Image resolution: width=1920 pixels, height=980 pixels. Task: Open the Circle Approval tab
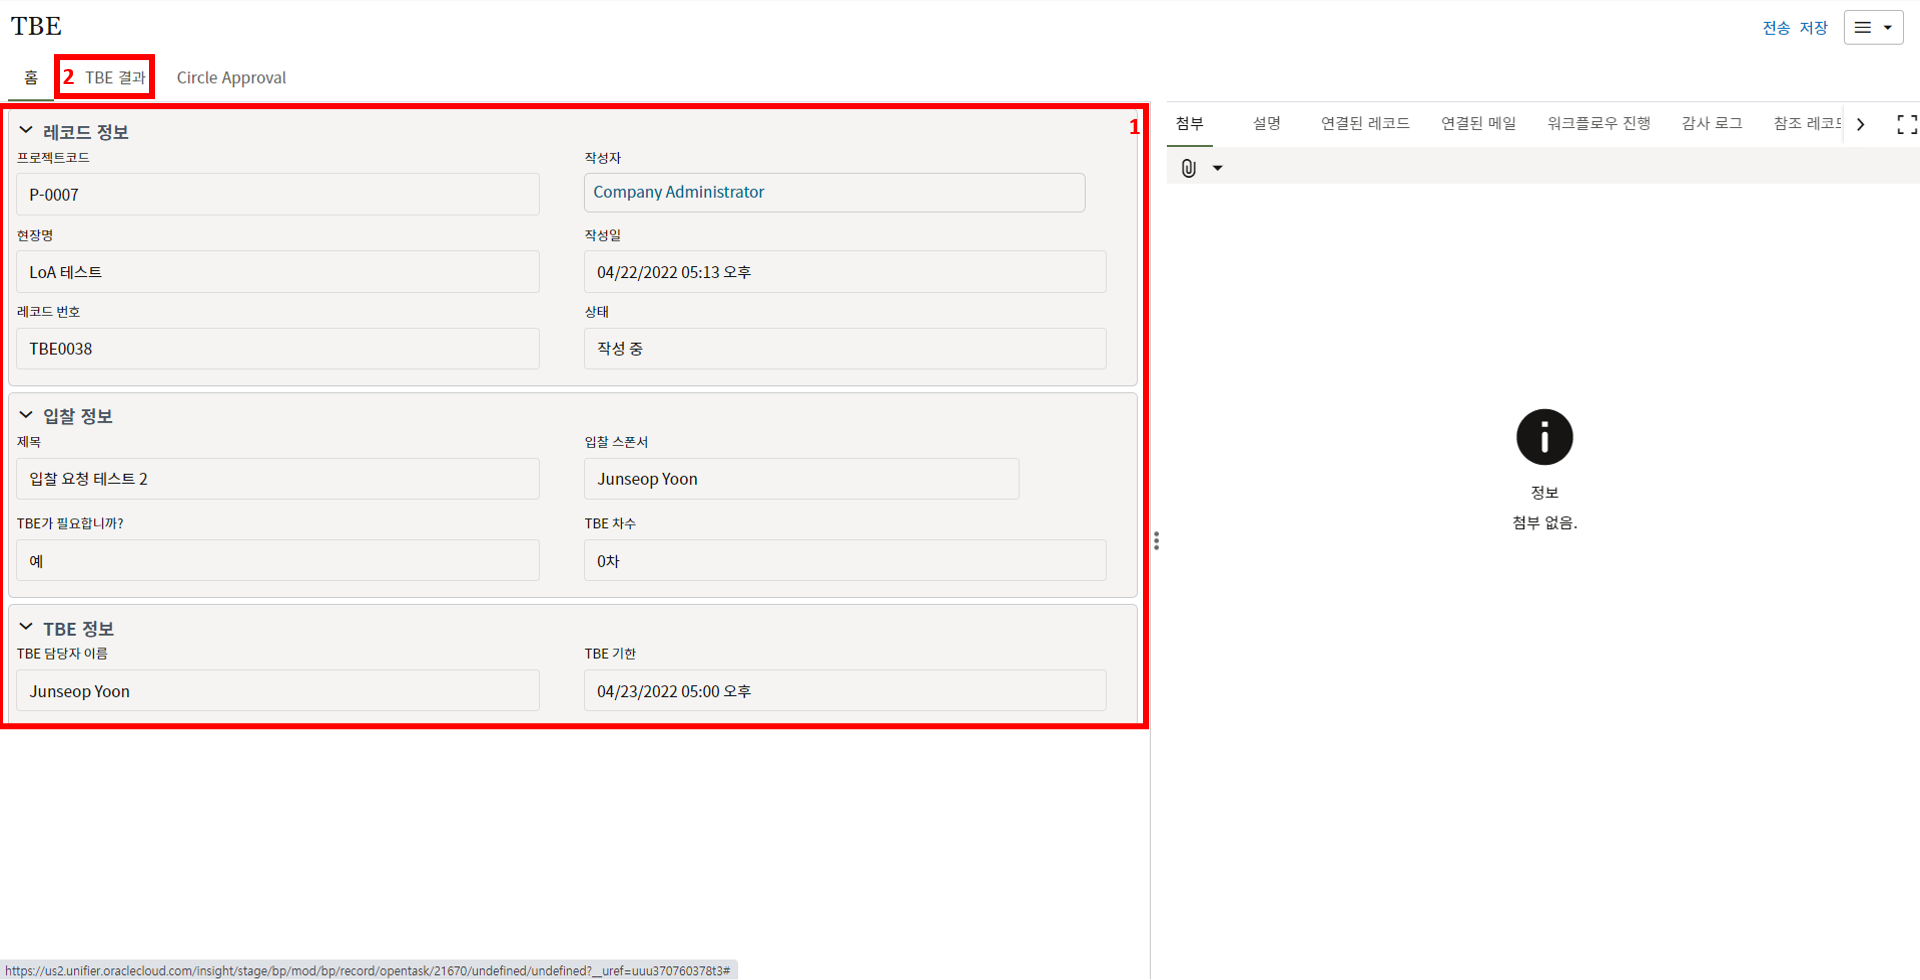pyautogui.click(x=231, y=77)
